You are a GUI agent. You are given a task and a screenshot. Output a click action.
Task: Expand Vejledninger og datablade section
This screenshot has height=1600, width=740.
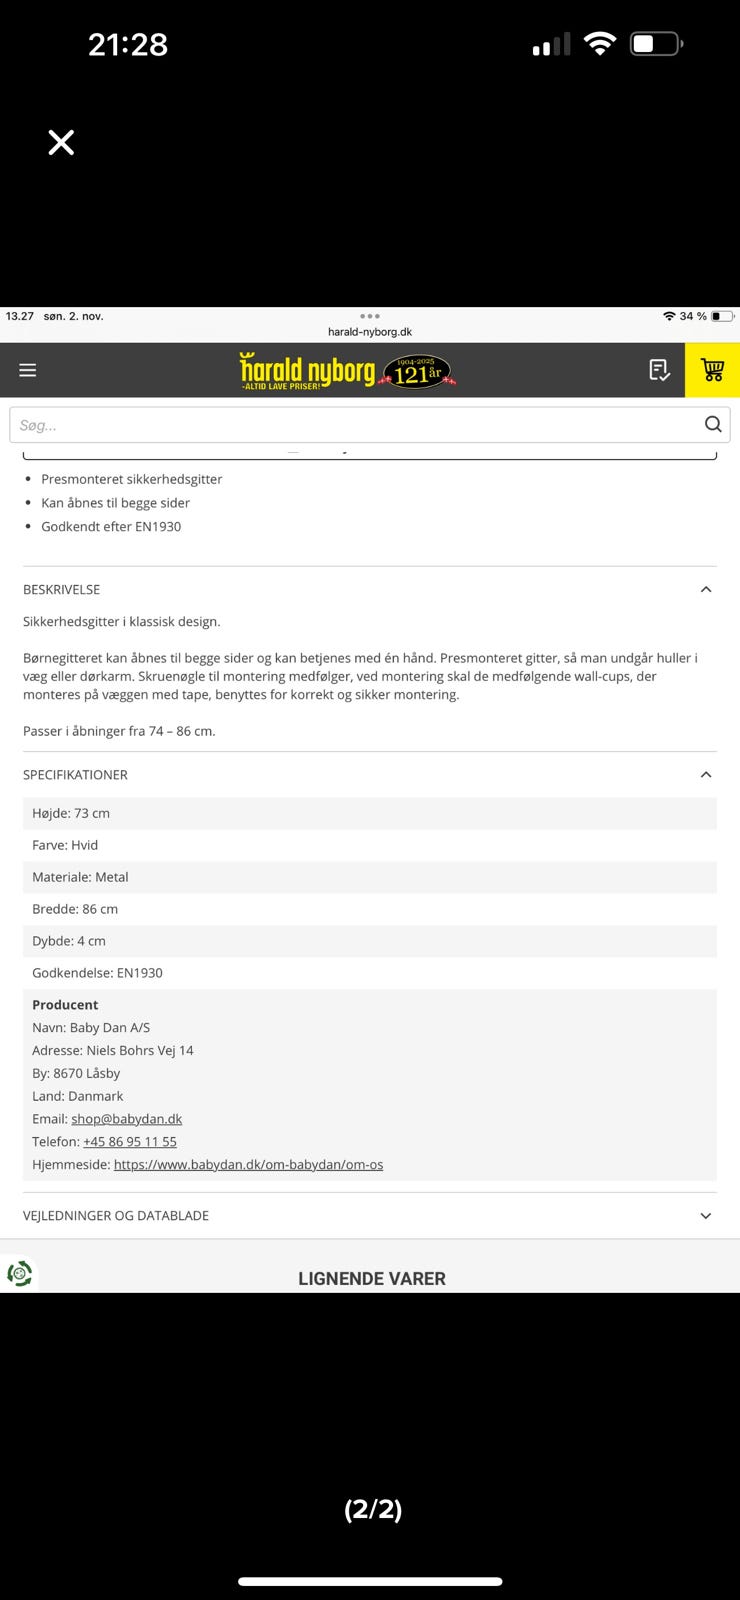[x=706, y=1216]
